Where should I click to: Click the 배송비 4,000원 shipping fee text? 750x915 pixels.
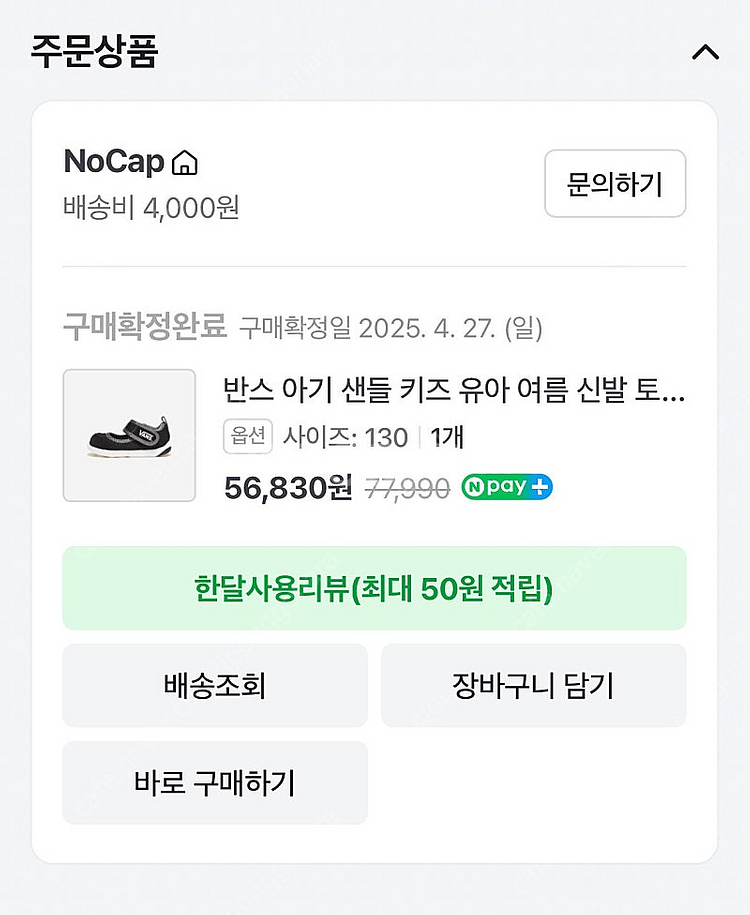(151, 208)
